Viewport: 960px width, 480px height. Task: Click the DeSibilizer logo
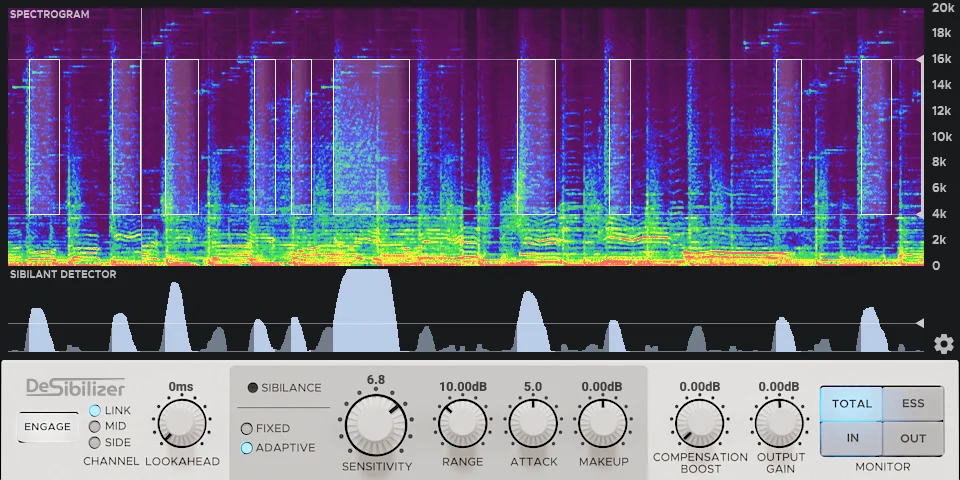[x=75, y=387]
